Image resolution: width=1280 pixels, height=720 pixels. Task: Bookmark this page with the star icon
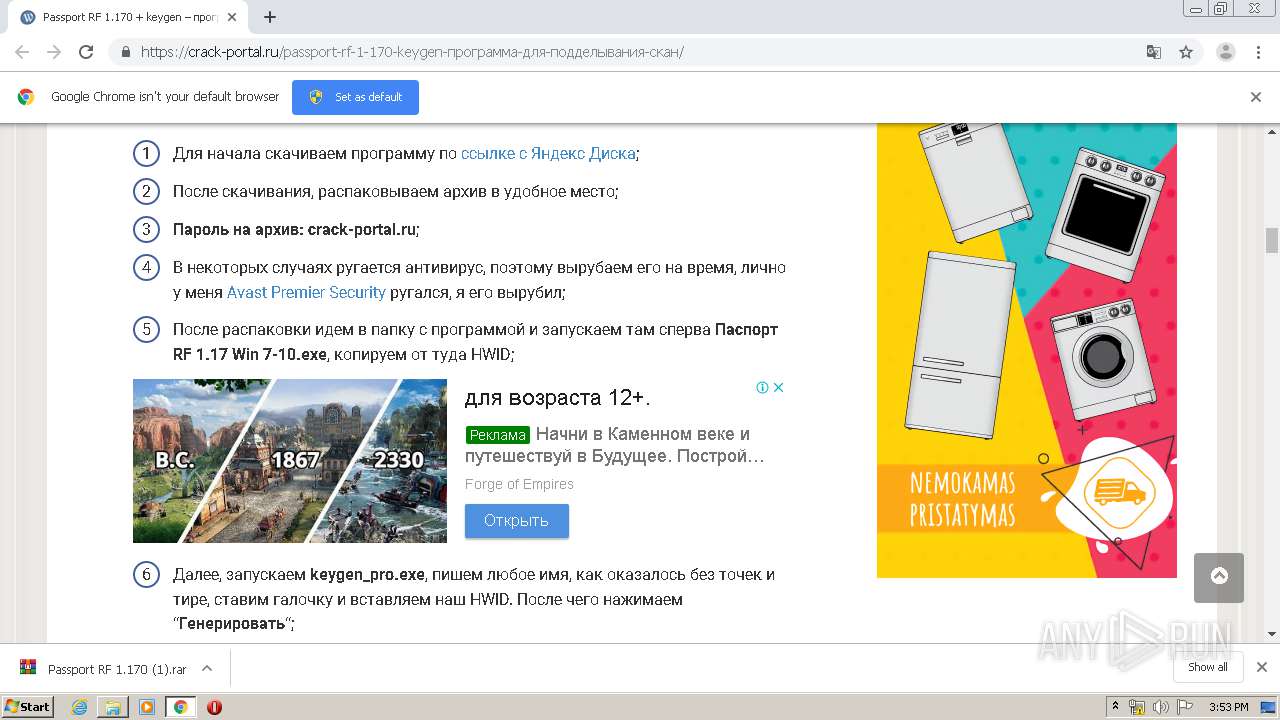(x=1186, y=52)
